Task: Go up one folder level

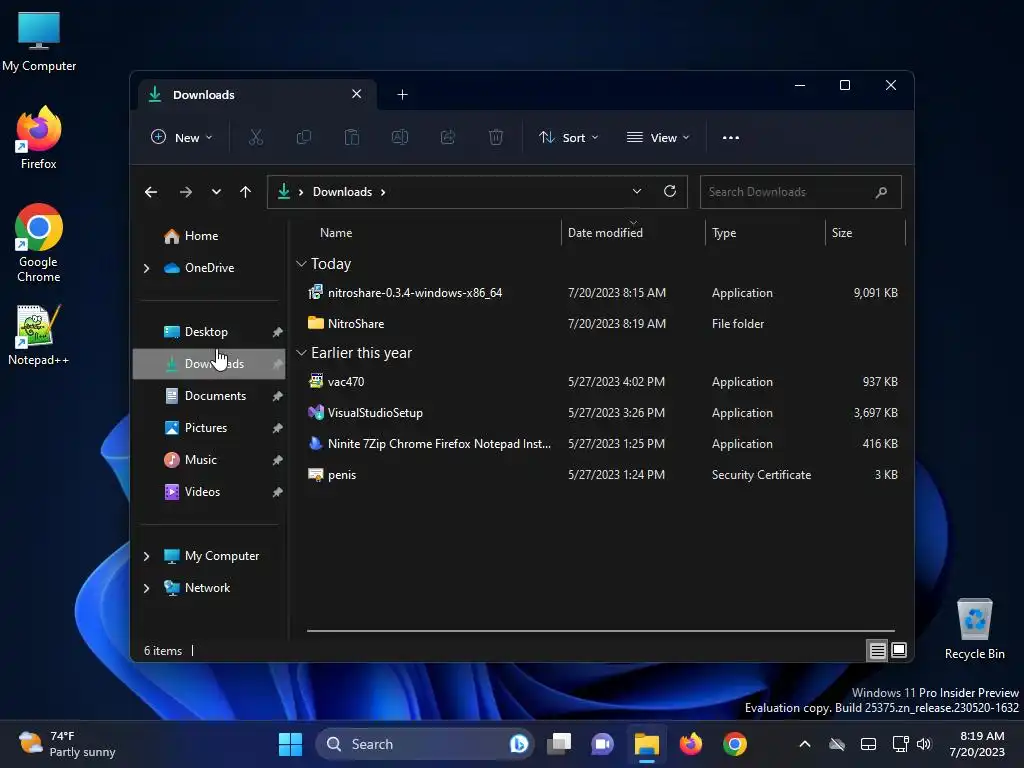Action: pos(246,192)
